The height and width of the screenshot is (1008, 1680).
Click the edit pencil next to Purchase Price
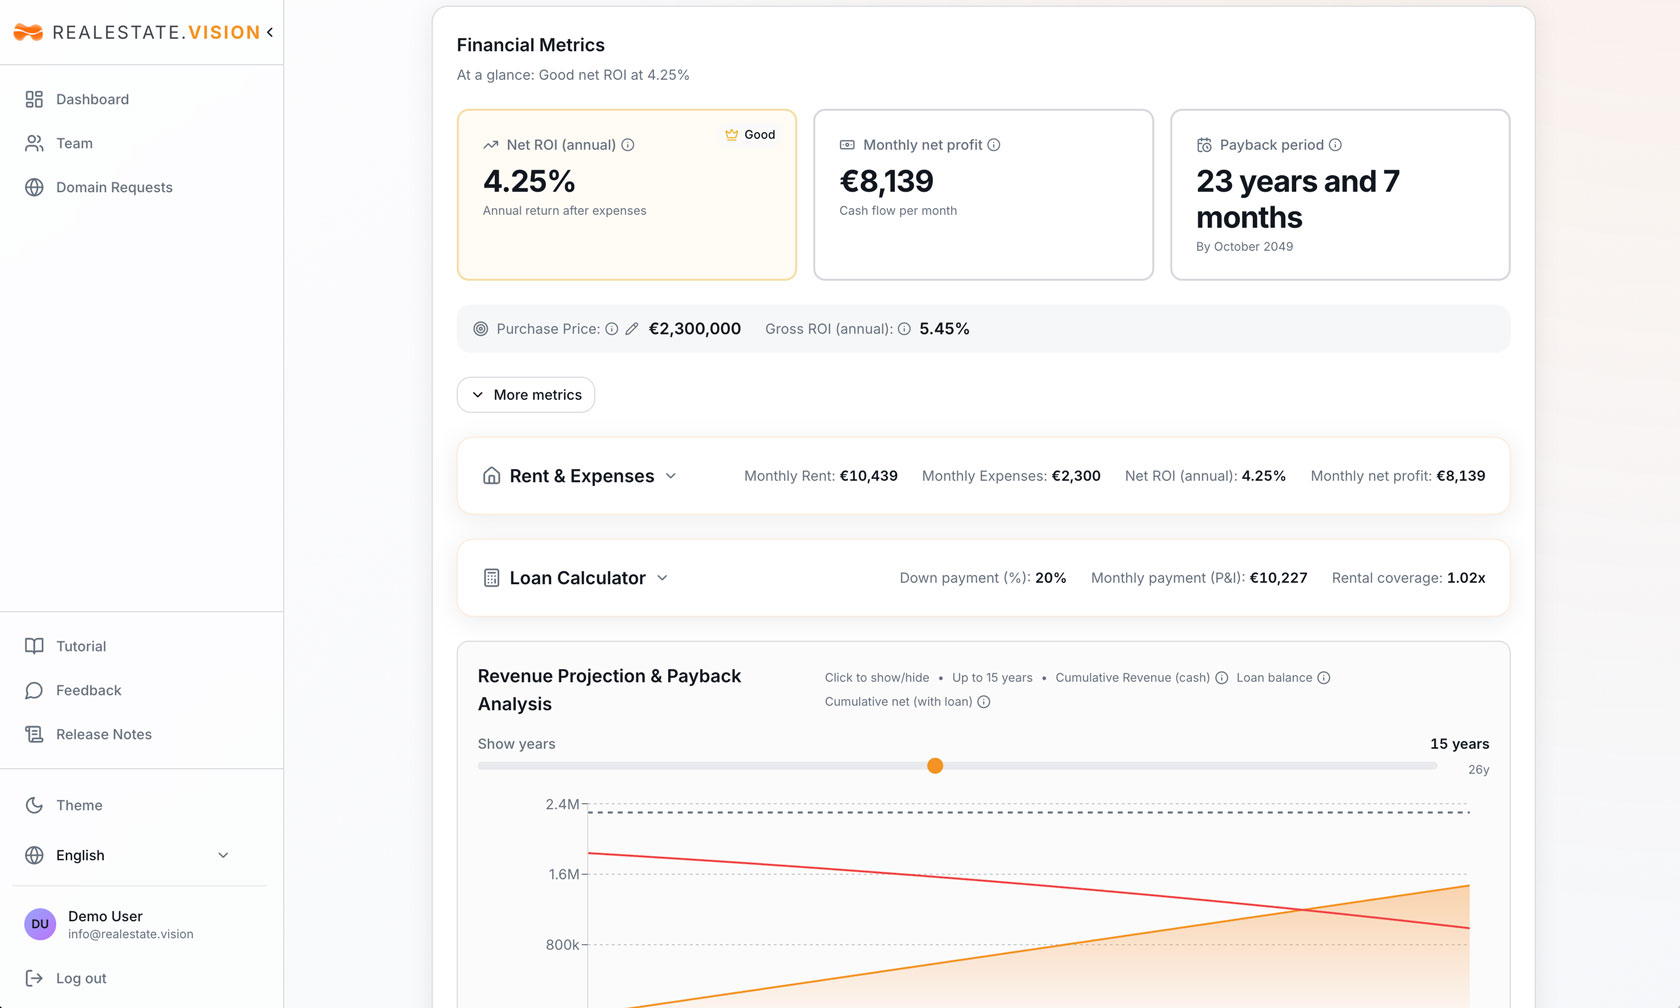tap(632, 328)
